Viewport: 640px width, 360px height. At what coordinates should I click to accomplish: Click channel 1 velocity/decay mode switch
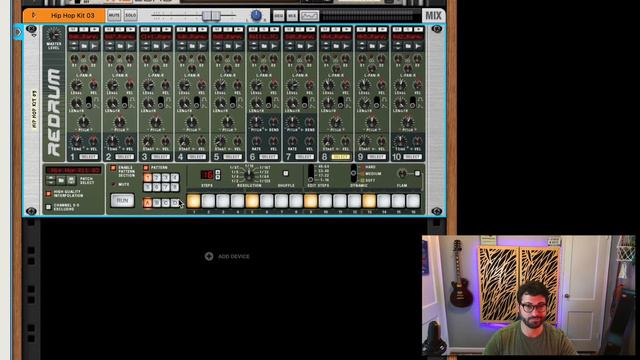(x=89, y=103)
